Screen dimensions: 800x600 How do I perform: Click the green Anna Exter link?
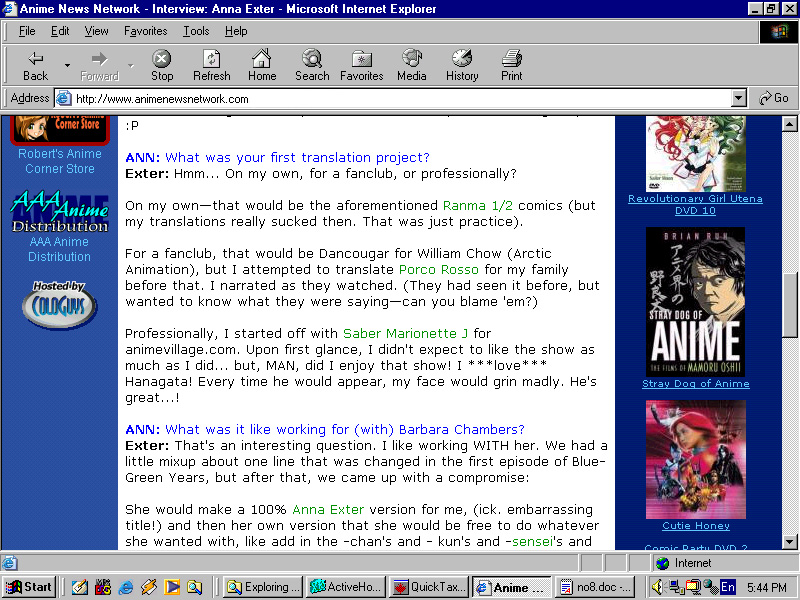[x=328, y=510]
